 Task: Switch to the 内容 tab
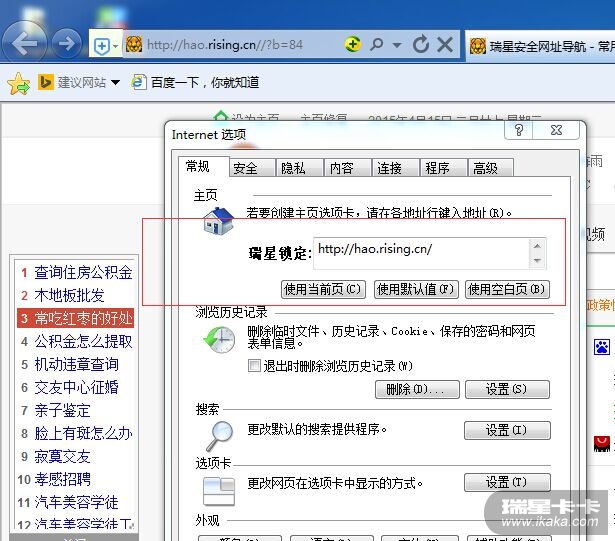click(348, 168)
